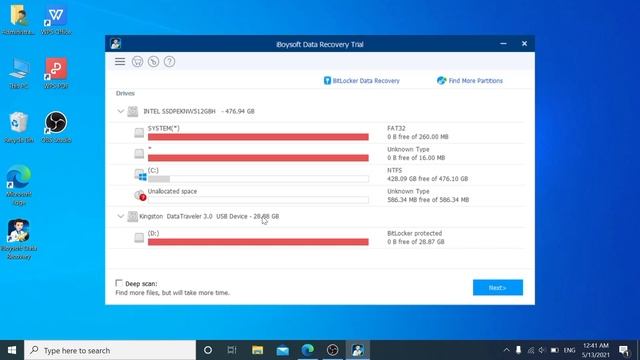Screen dimensions: 640x360
Task: Click the Unknown Type 16.00 MB red bar
Action: tap(258, 158)
